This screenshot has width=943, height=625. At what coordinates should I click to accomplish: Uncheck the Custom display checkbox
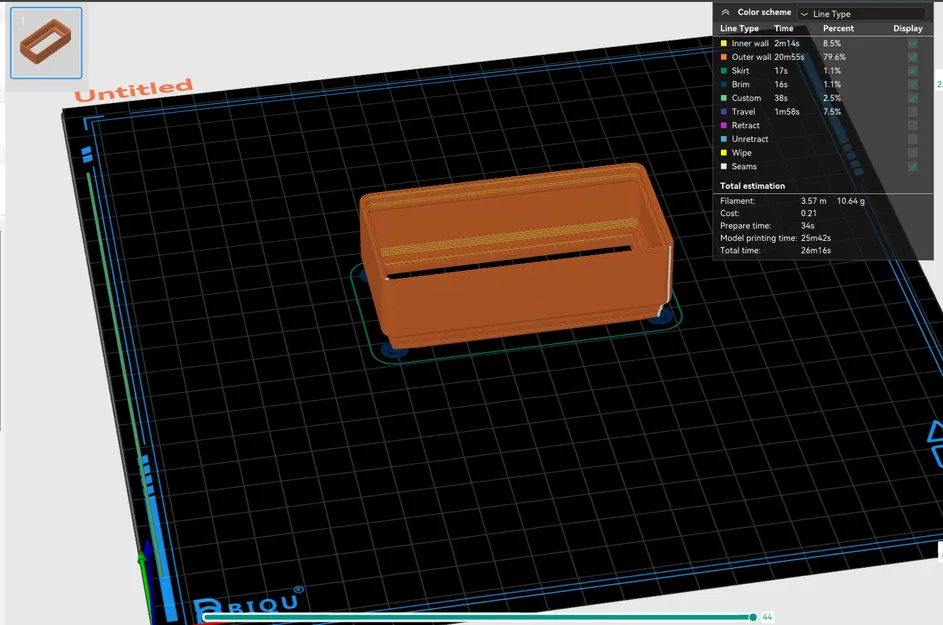tap(912, 98)
